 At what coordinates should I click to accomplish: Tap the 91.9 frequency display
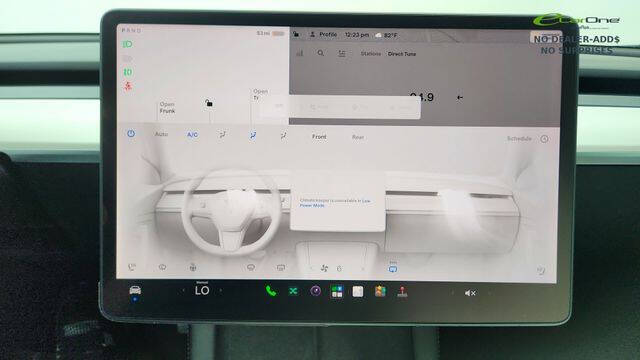(422, 98)
